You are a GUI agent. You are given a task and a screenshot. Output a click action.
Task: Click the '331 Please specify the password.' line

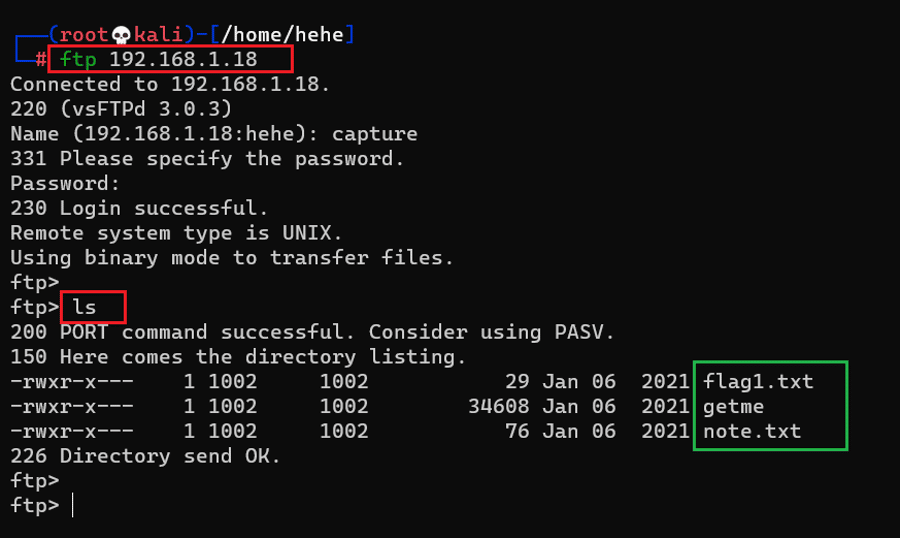tap(207, 158)
